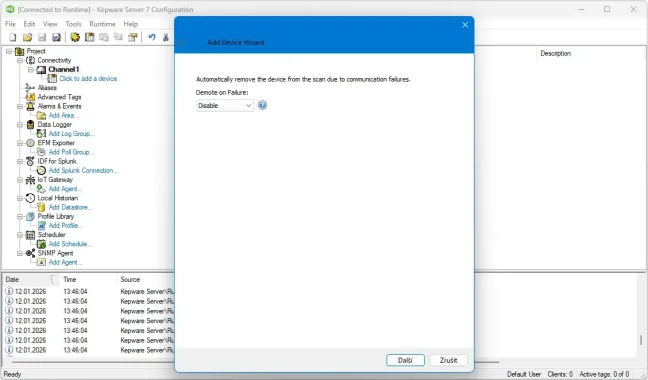Click the 'Add Schedule...' link
This screenshot has height=380, width=648.
click(70, 244)
